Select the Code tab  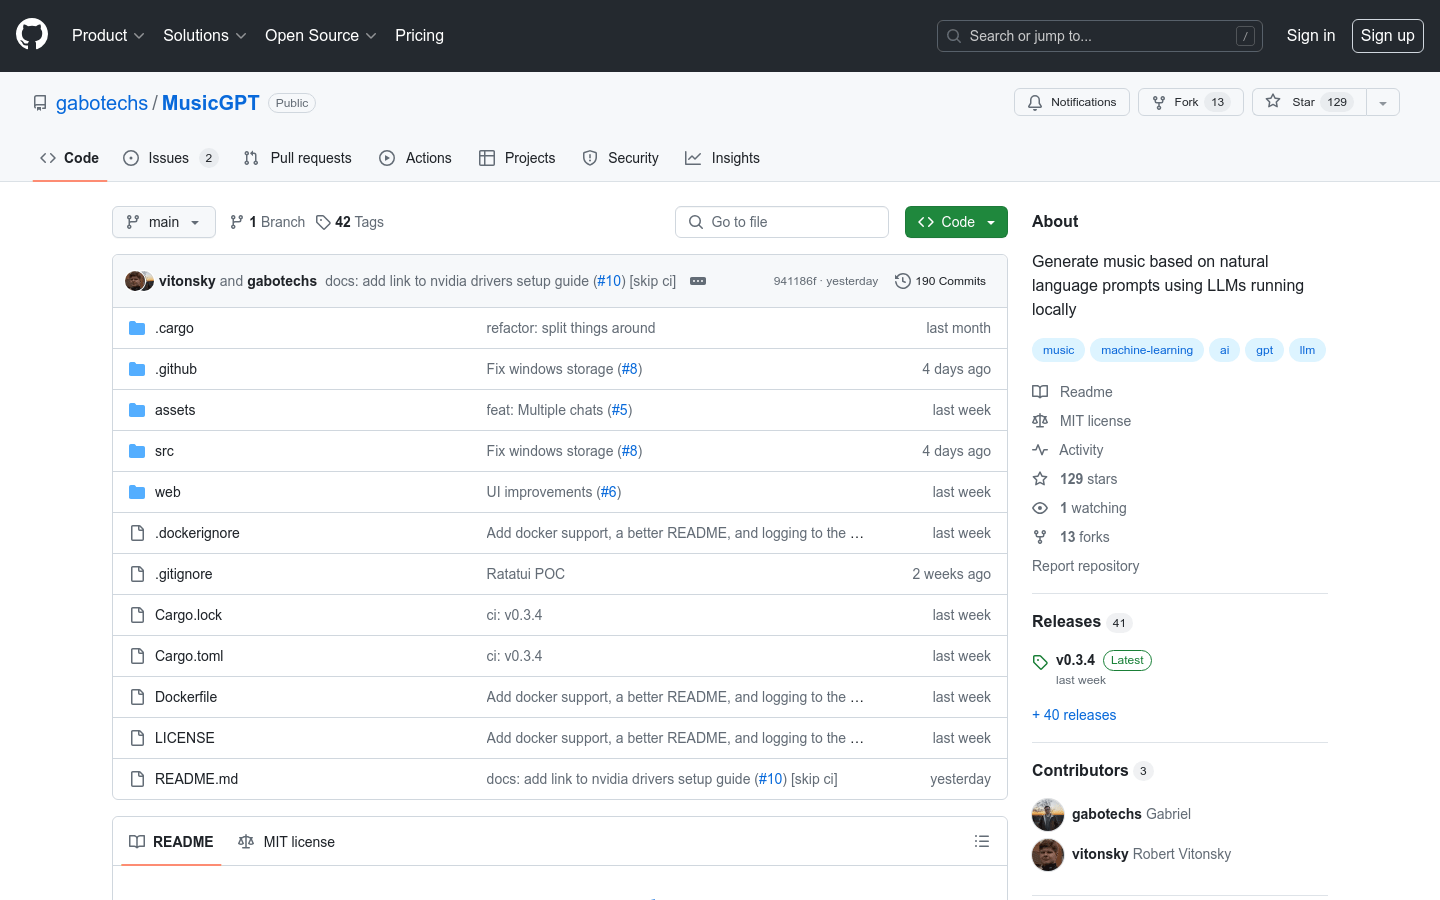pos(70,158)
